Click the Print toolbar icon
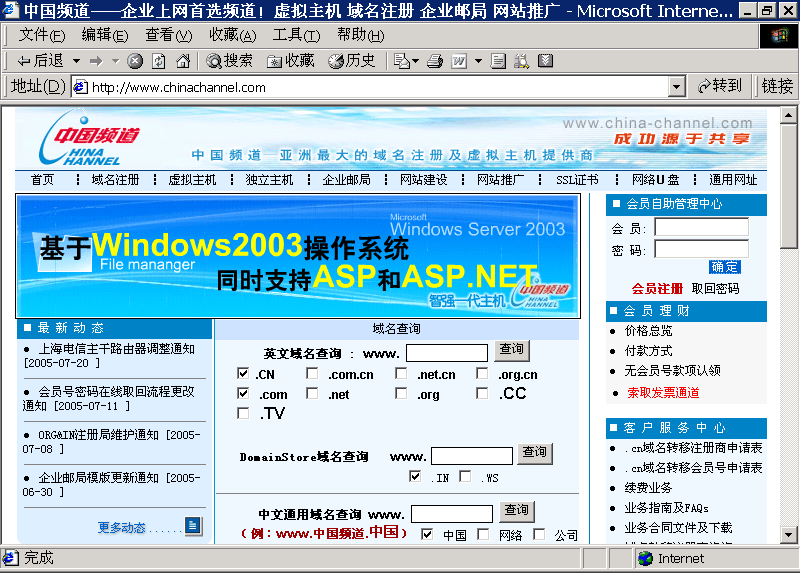Viewport: 800px width, 573px height. click(x=434, y=61)
